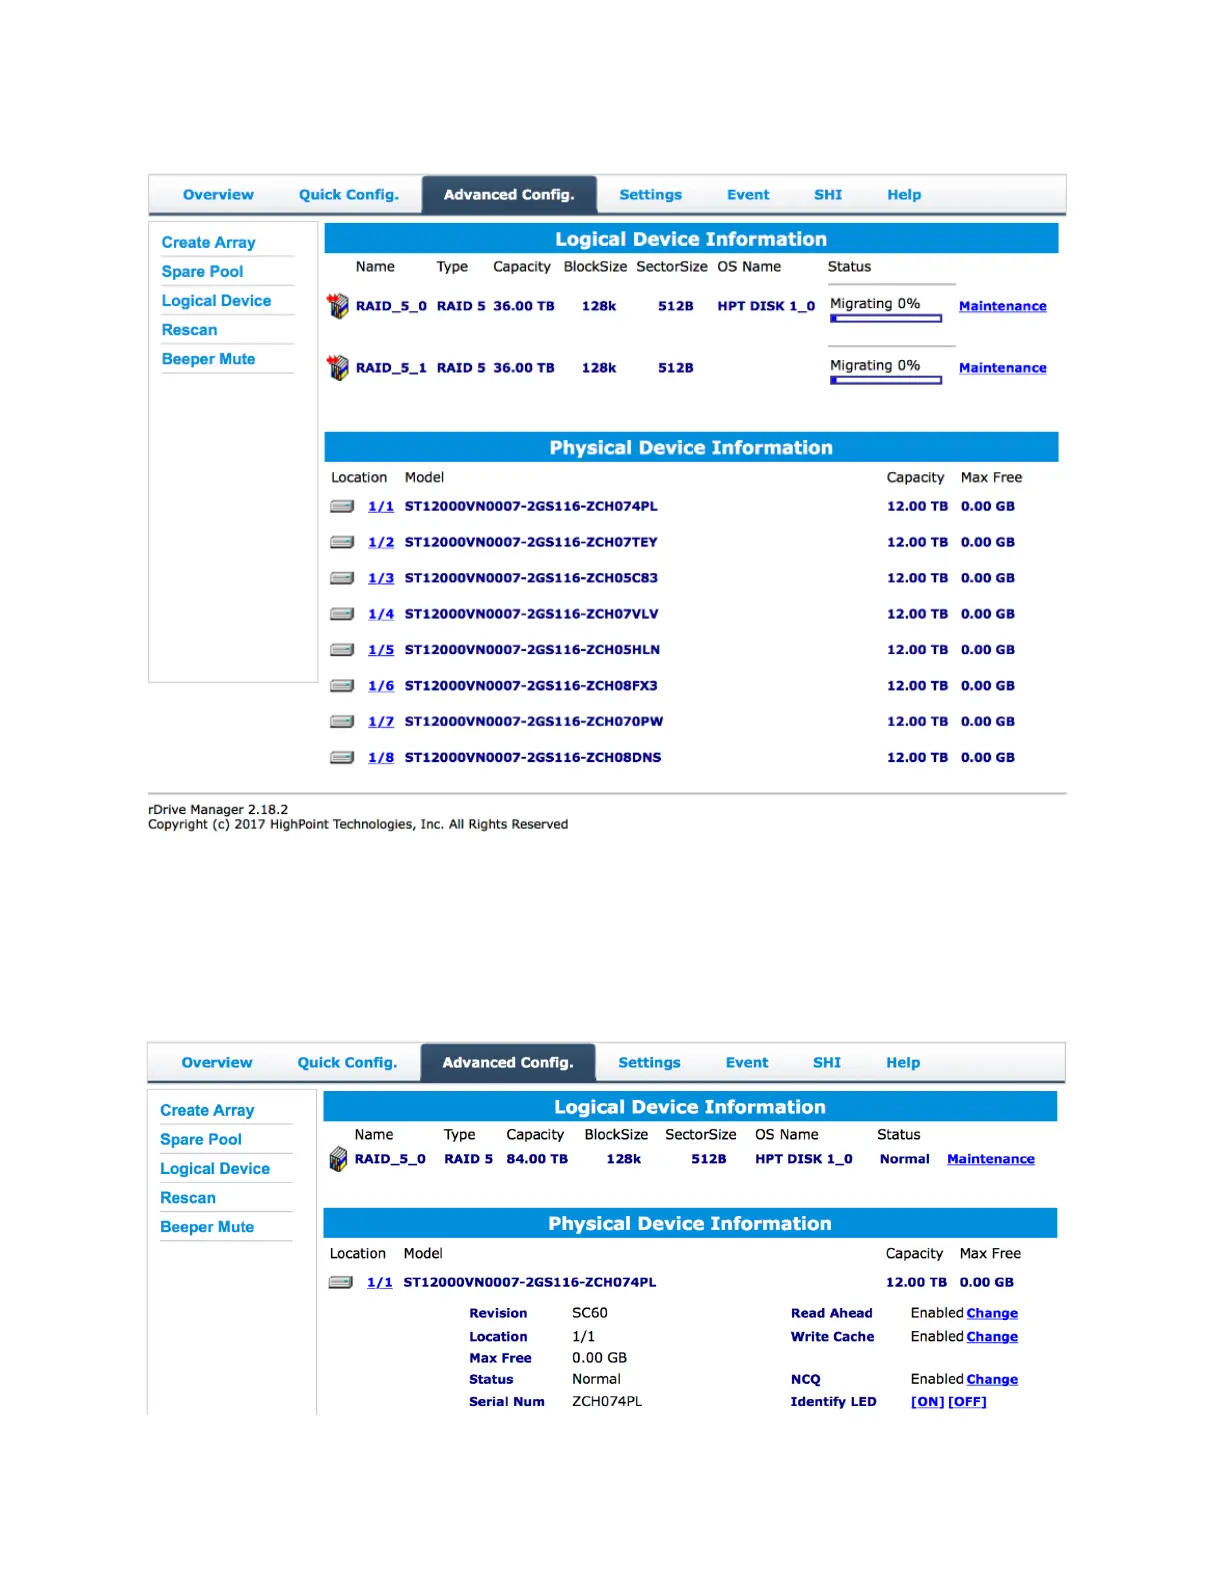
Task: Click the RAID_5_1 migrating progress bar
Action: pos(886,380)
